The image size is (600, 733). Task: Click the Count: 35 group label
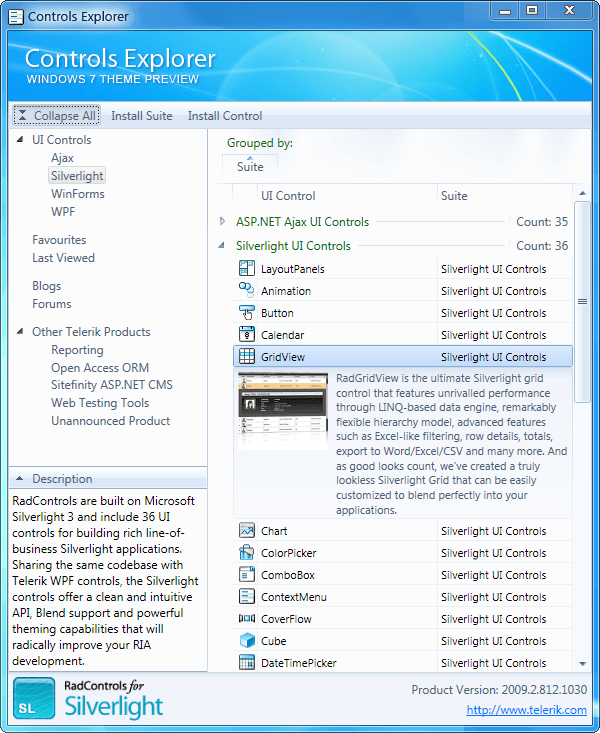pos(542,222)
